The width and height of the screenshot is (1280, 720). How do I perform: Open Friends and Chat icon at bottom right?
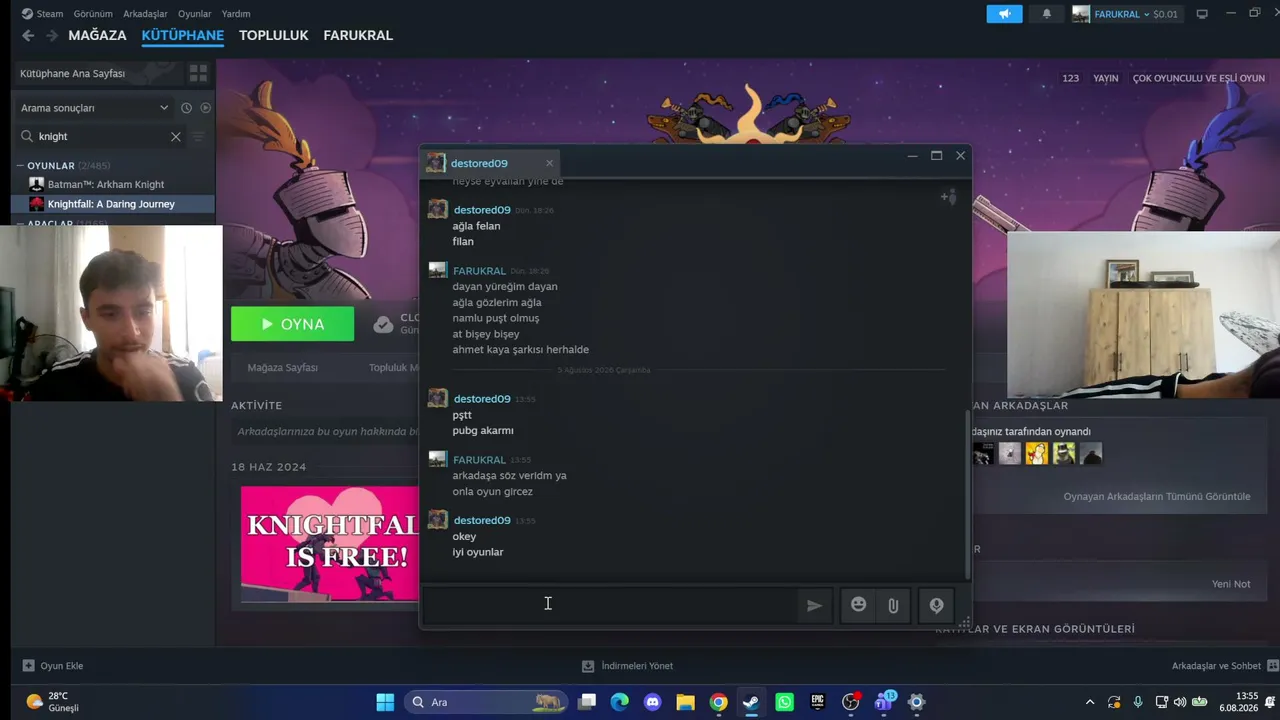pyautogui.click(x=1272, y=666)
